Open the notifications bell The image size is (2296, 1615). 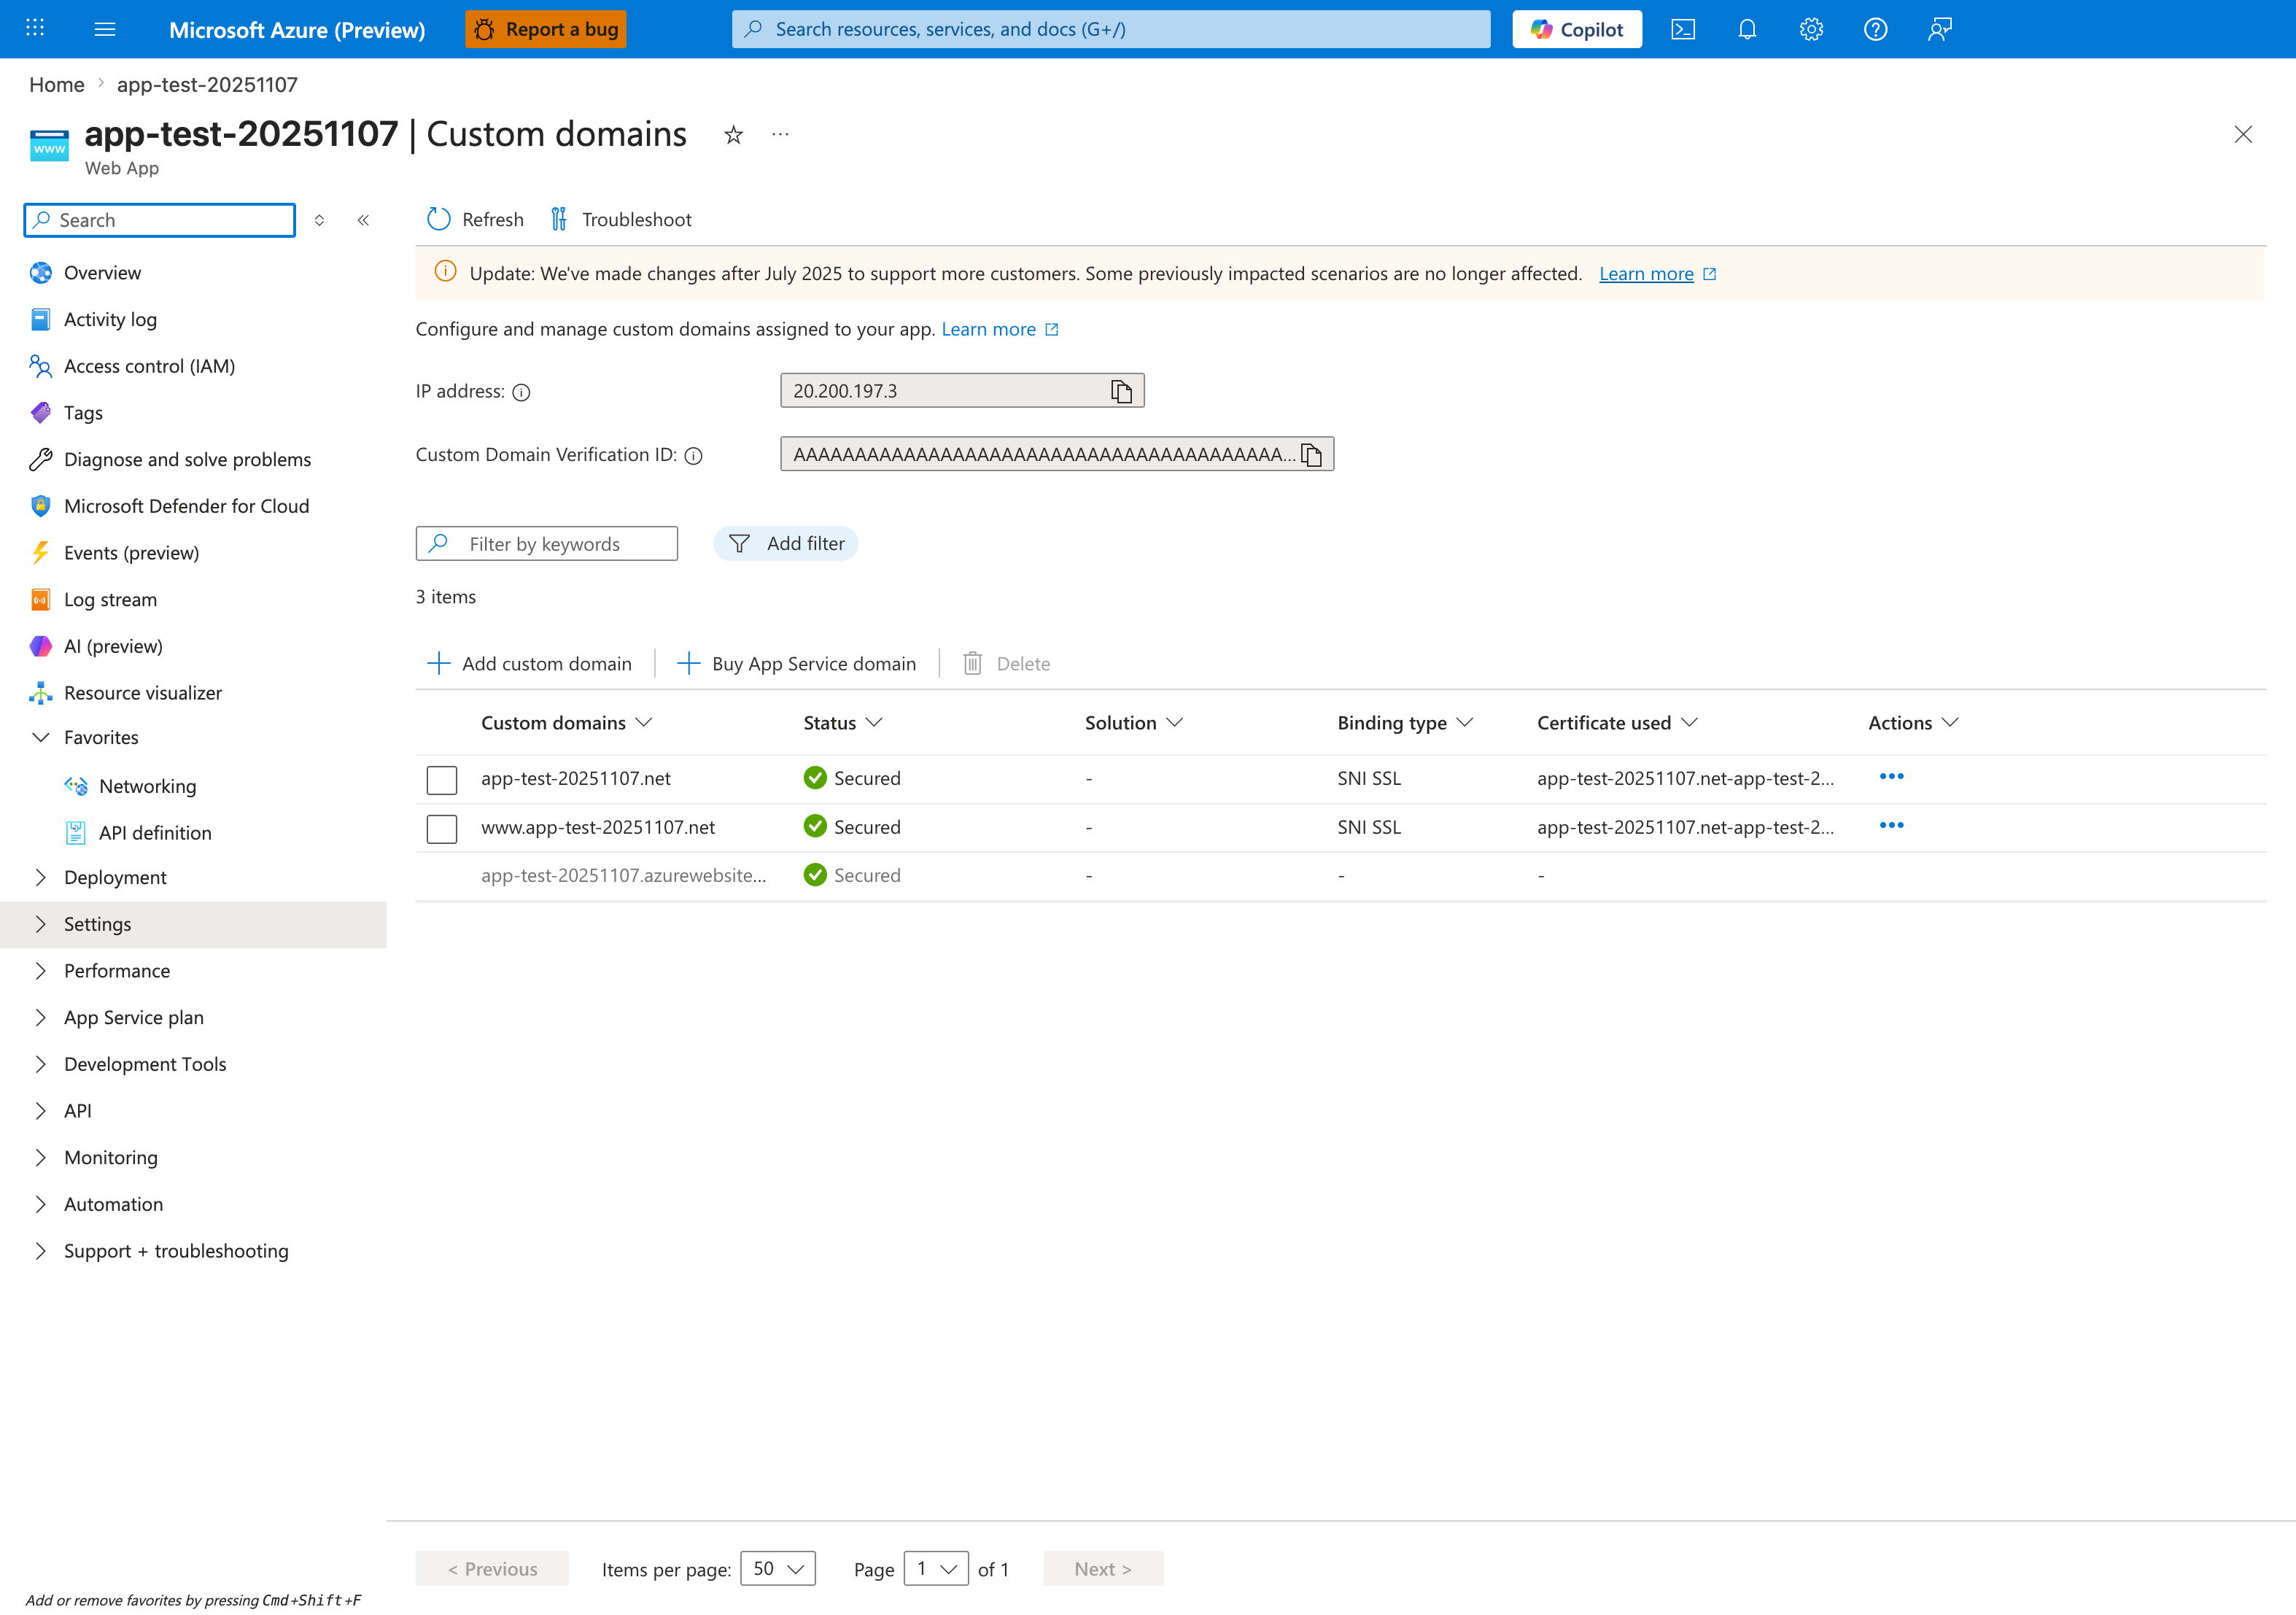[1747, 29]
